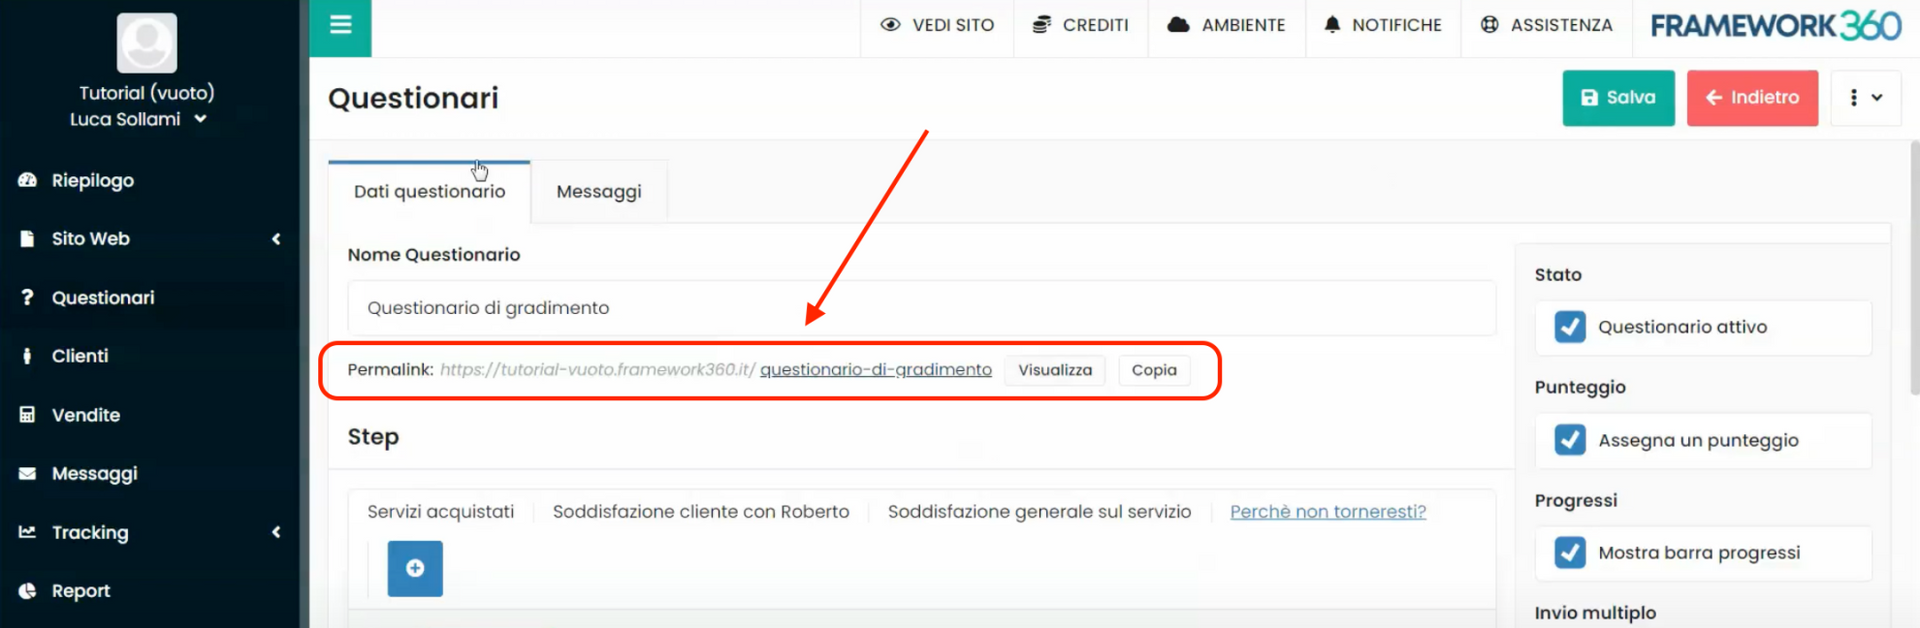Open Riepilogo dashboard from sidebar
Screen dimensions: 1920x628
[x=92, y=181]
